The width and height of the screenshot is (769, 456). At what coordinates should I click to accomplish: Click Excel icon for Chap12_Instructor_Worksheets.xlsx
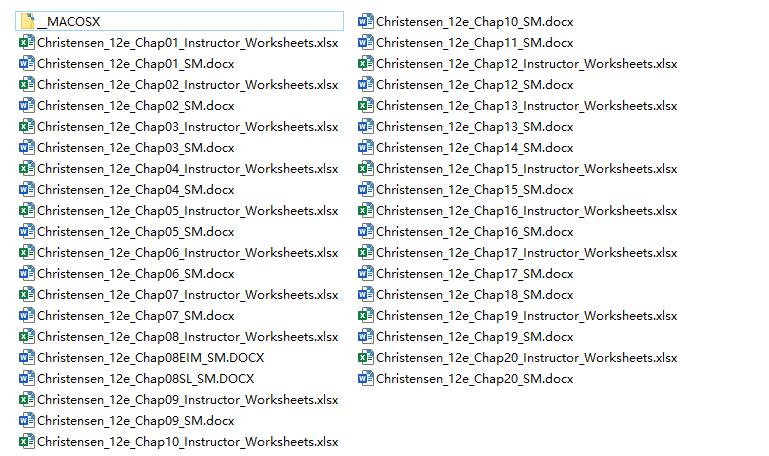[366, 63]
